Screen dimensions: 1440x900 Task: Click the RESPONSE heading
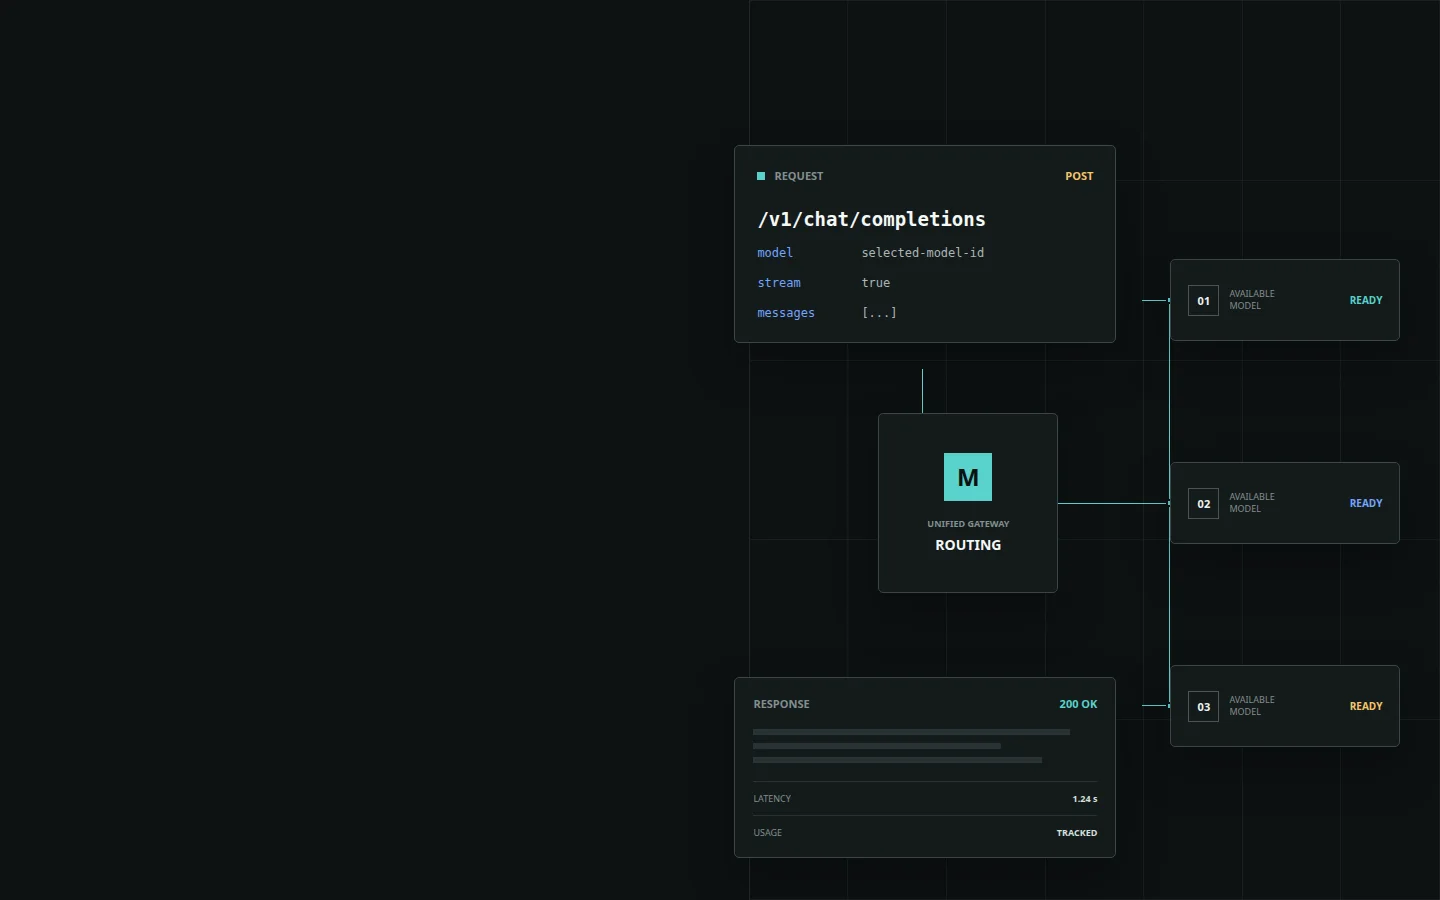(781, 704)
